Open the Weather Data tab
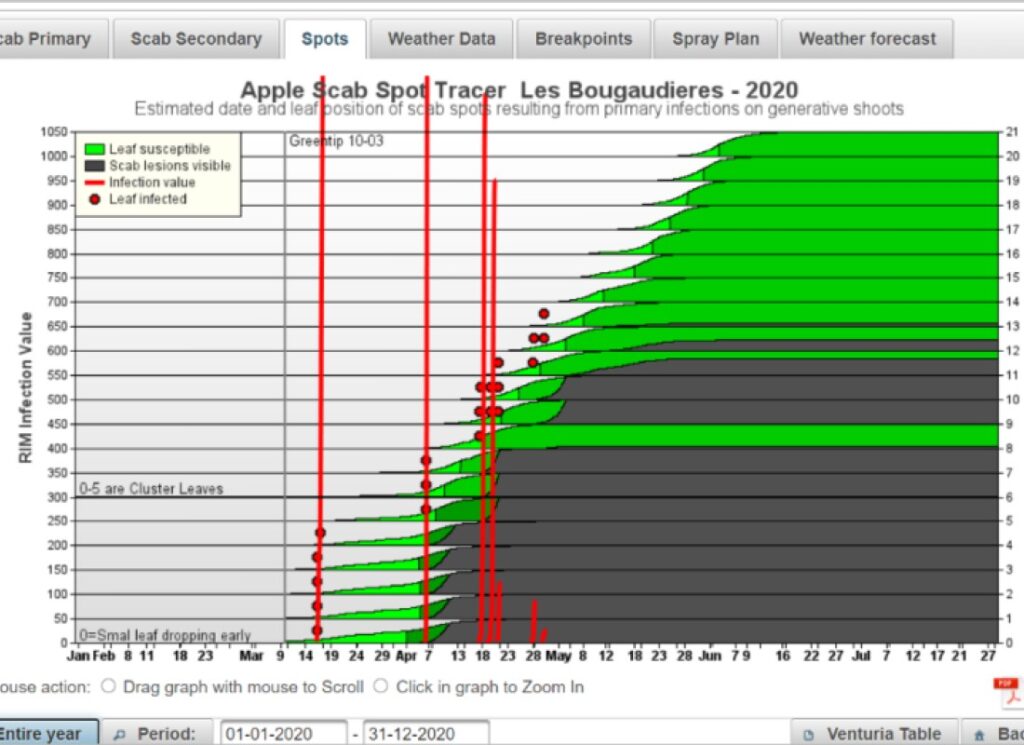 (x=441, y=39)
